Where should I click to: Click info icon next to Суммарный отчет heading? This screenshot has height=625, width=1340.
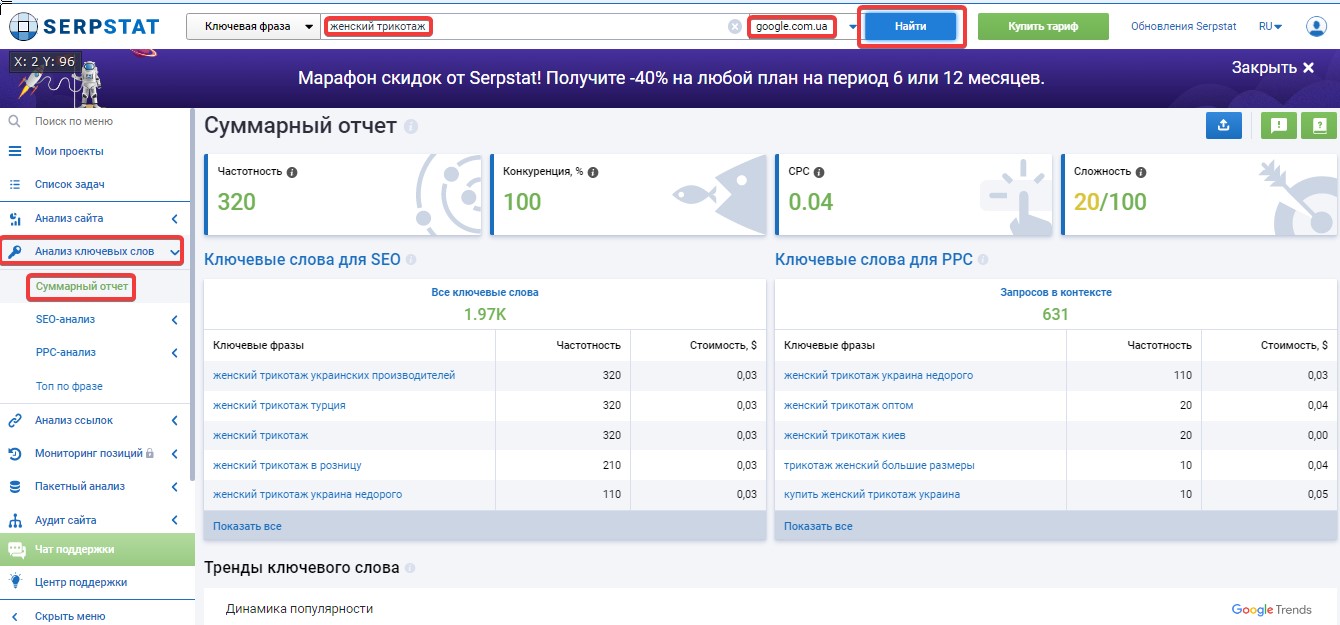(411, 127)
